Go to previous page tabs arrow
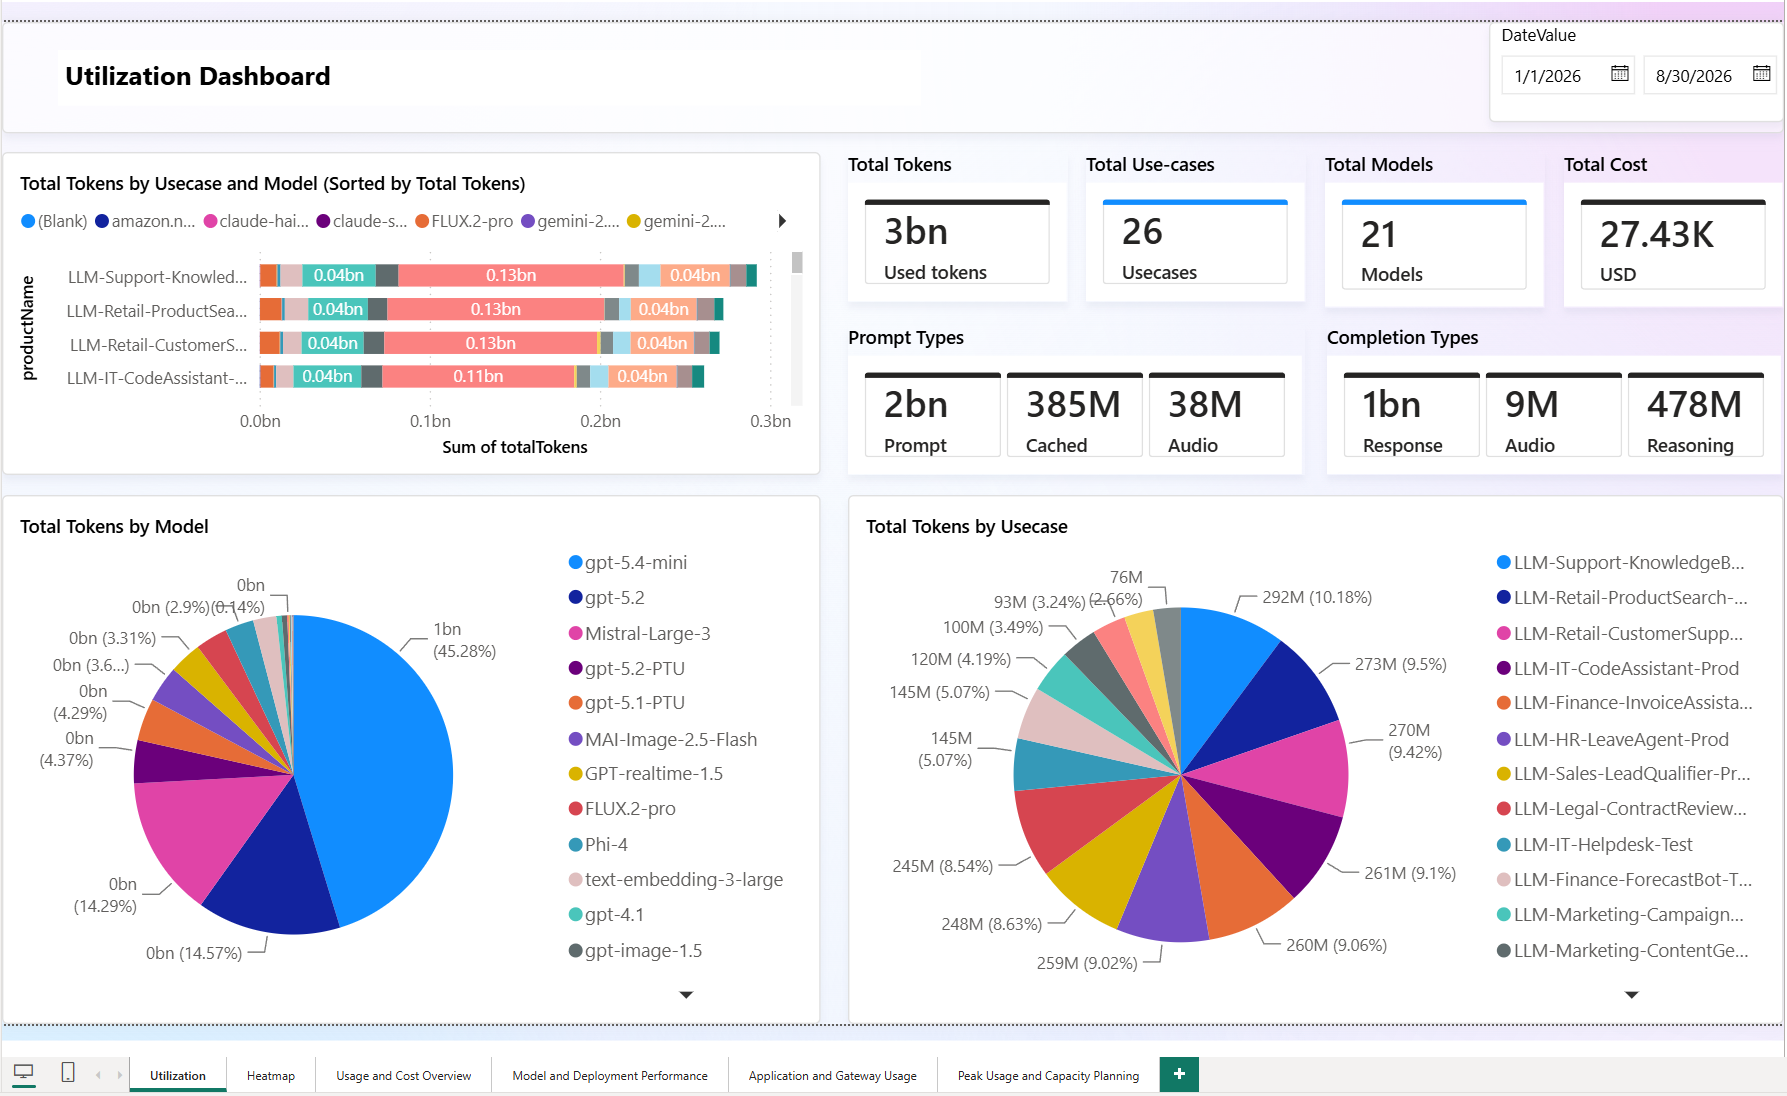 click(98, 1075)
